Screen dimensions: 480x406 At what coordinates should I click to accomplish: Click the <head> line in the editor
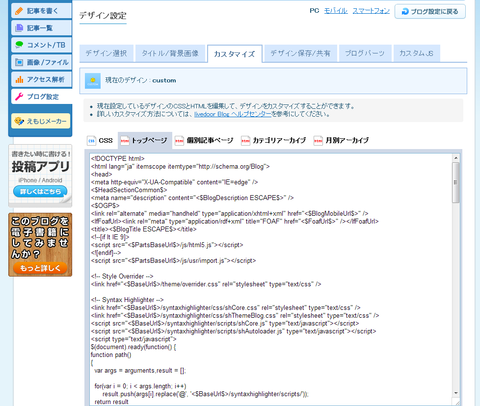pos(102,174)
